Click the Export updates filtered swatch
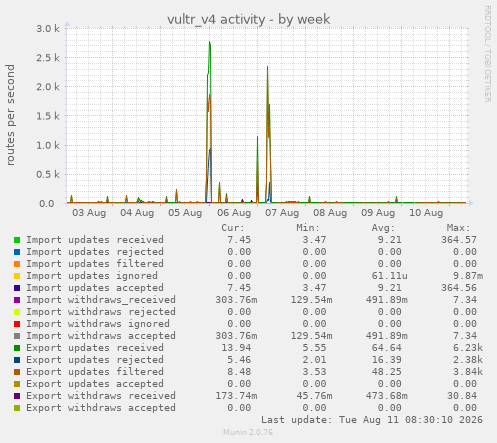The image size is (497, 443). point(17,372)
